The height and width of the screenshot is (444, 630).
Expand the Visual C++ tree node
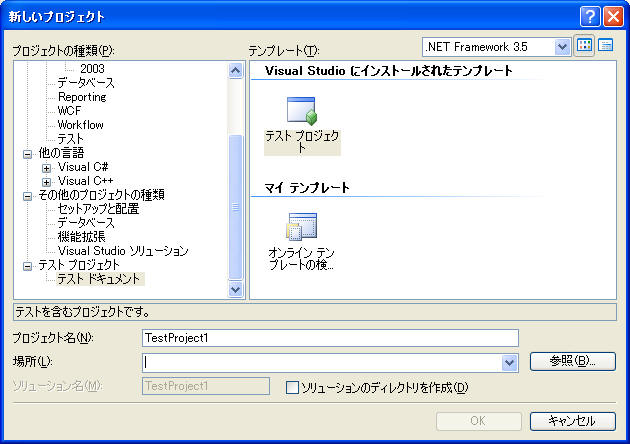pyautogui.click(x=47, y=182)
